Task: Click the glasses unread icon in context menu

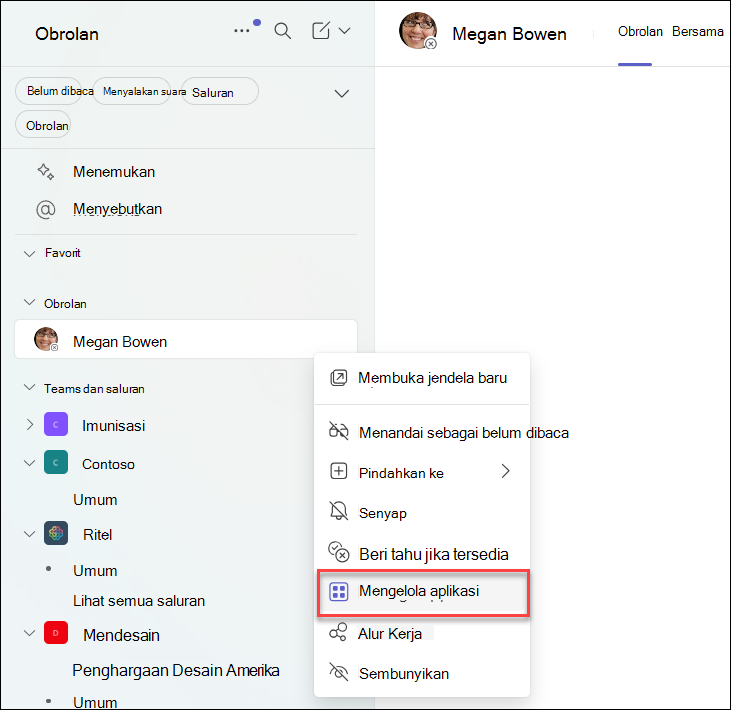Action: click(x=338, y=431)
